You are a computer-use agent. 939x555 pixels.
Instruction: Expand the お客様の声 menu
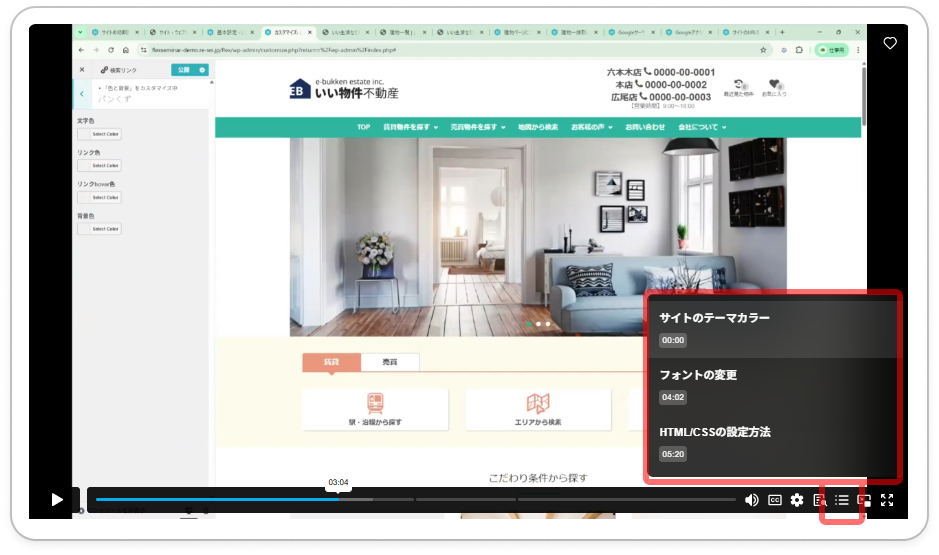pyautogui.click(x=592, y=127)
